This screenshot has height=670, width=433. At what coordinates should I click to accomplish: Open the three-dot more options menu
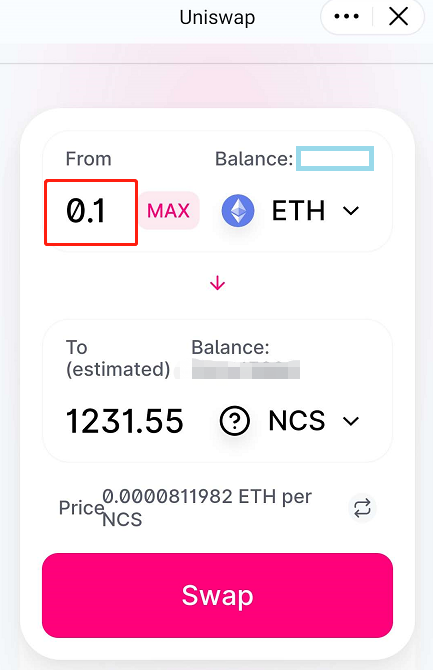(x=347, y=17)
